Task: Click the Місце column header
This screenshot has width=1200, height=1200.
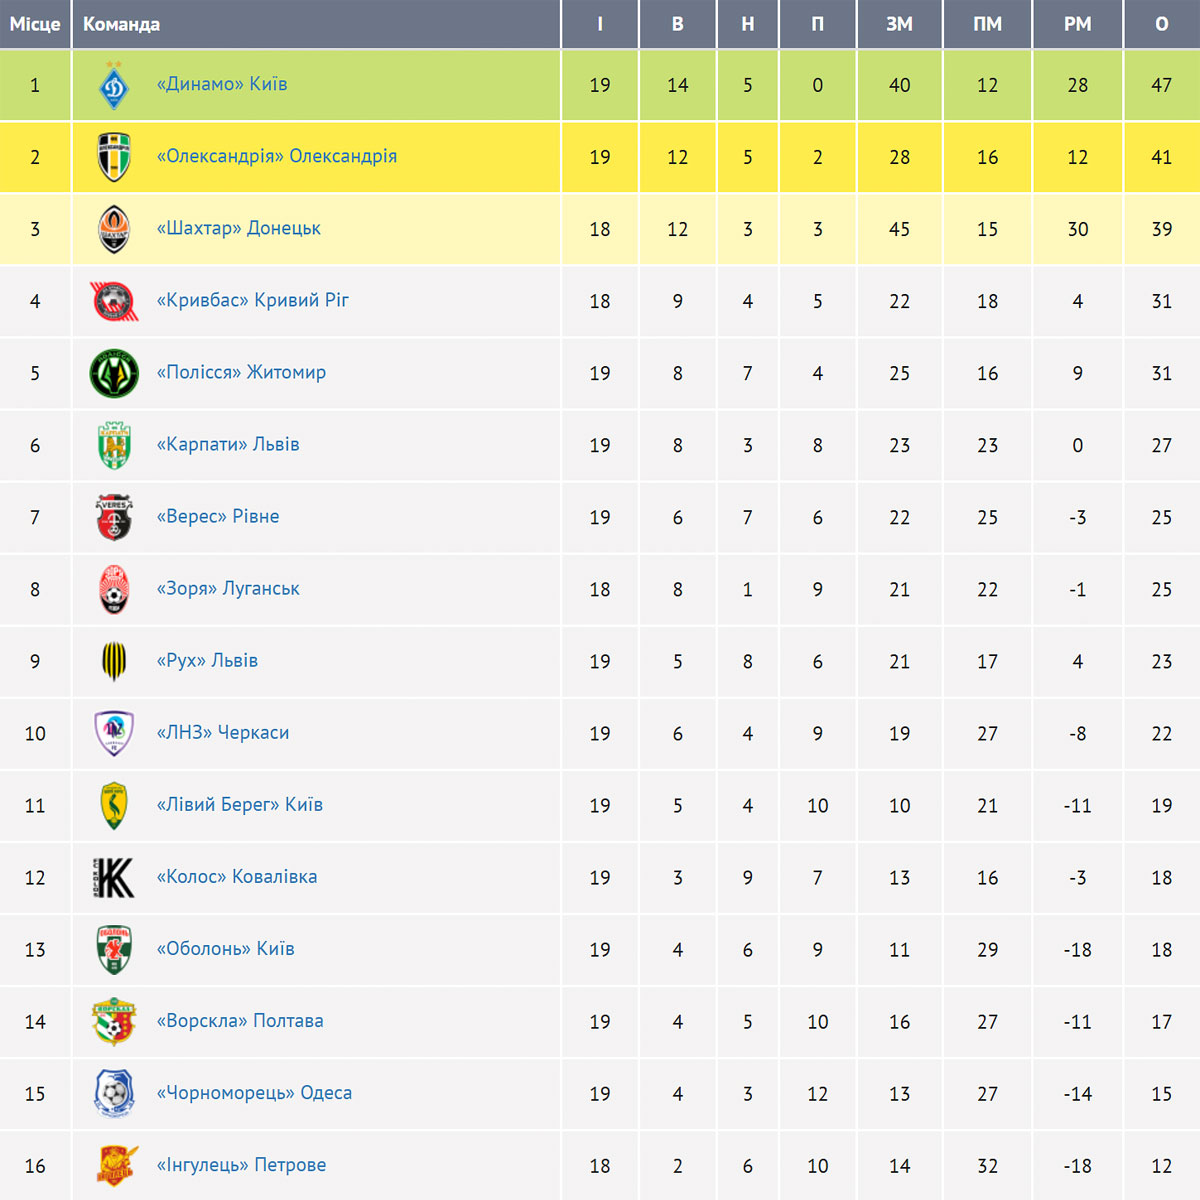Action: point(35,24)
